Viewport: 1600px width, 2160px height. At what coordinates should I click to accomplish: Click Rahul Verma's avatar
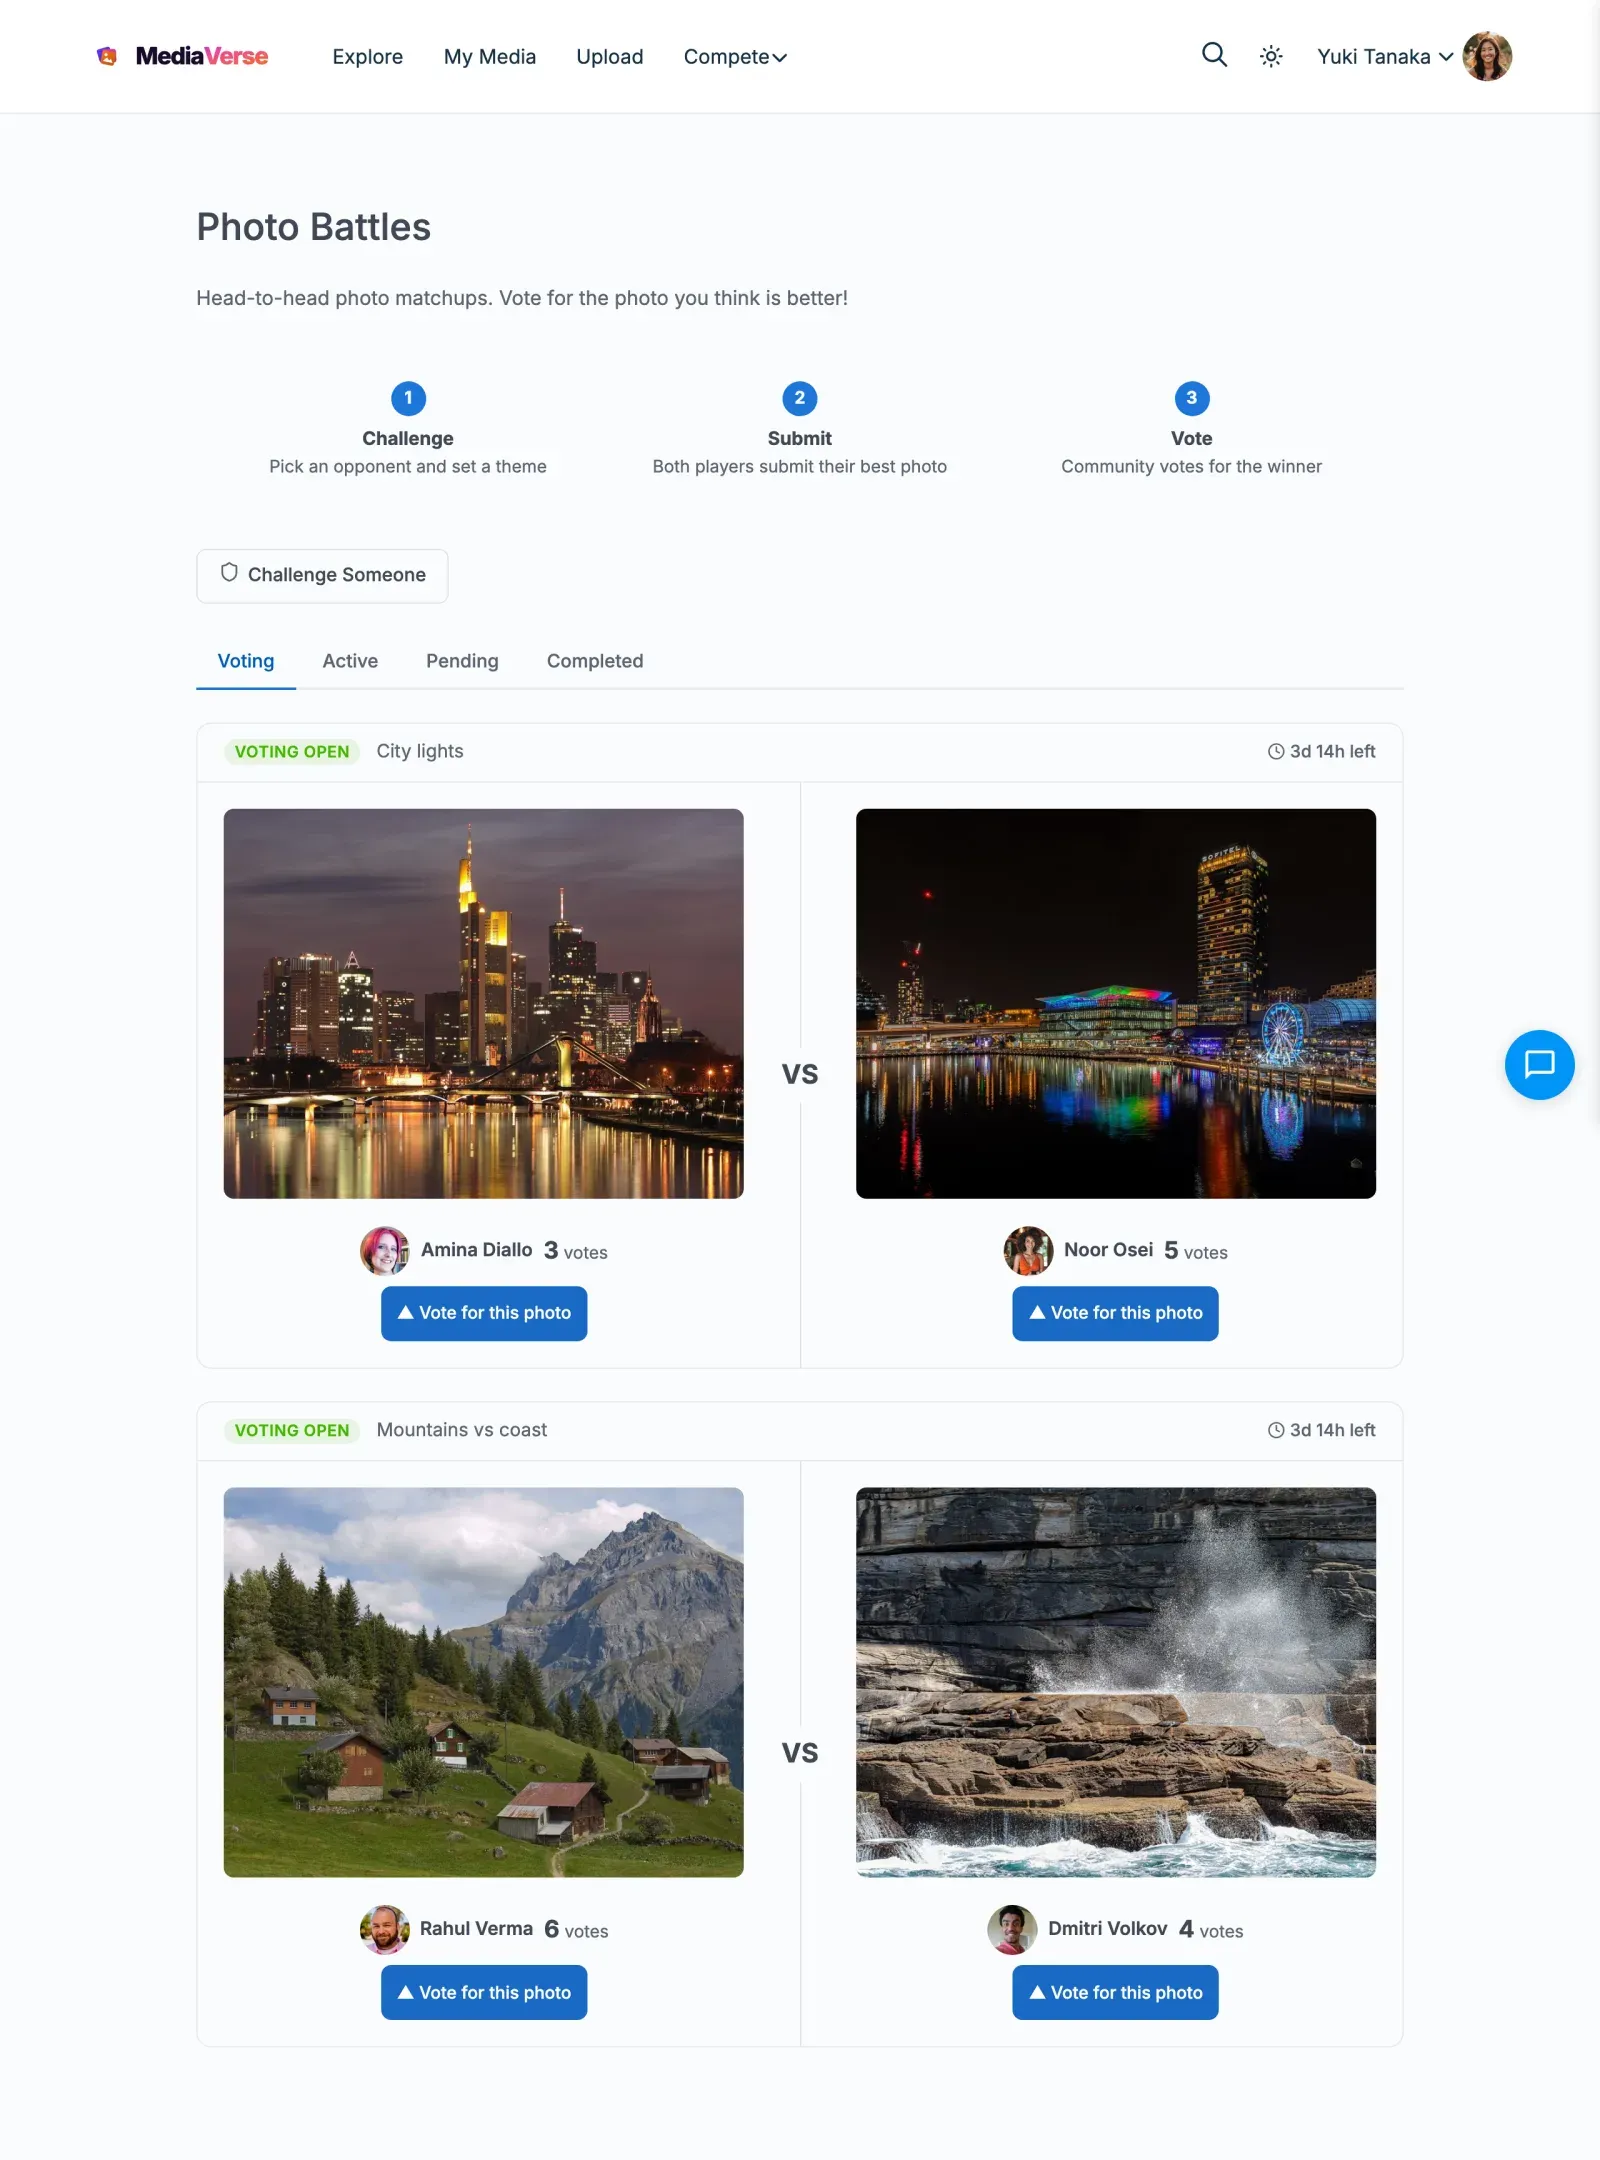[385, 1930]
